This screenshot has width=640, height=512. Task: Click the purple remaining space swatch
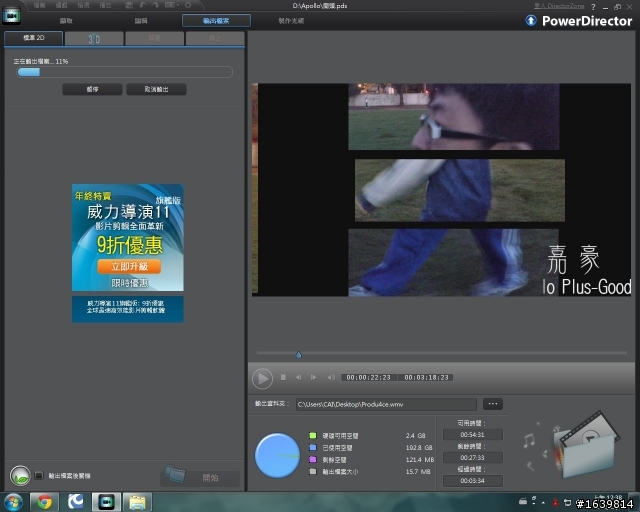point(313,459)
